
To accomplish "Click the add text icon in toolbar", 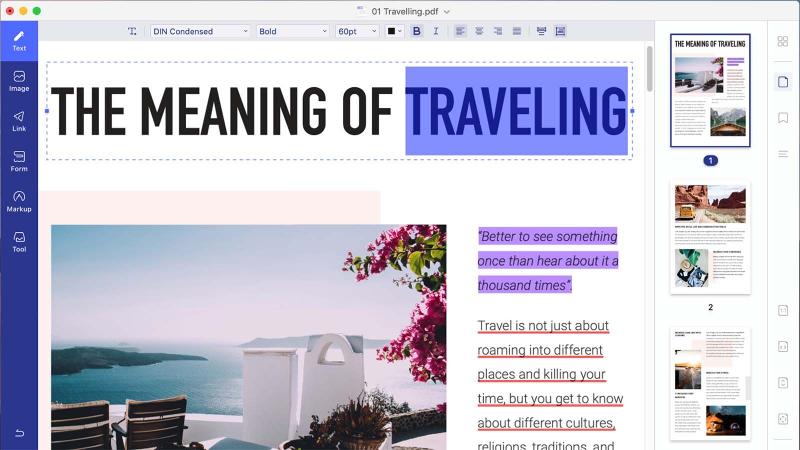I will tap(132, 31).
